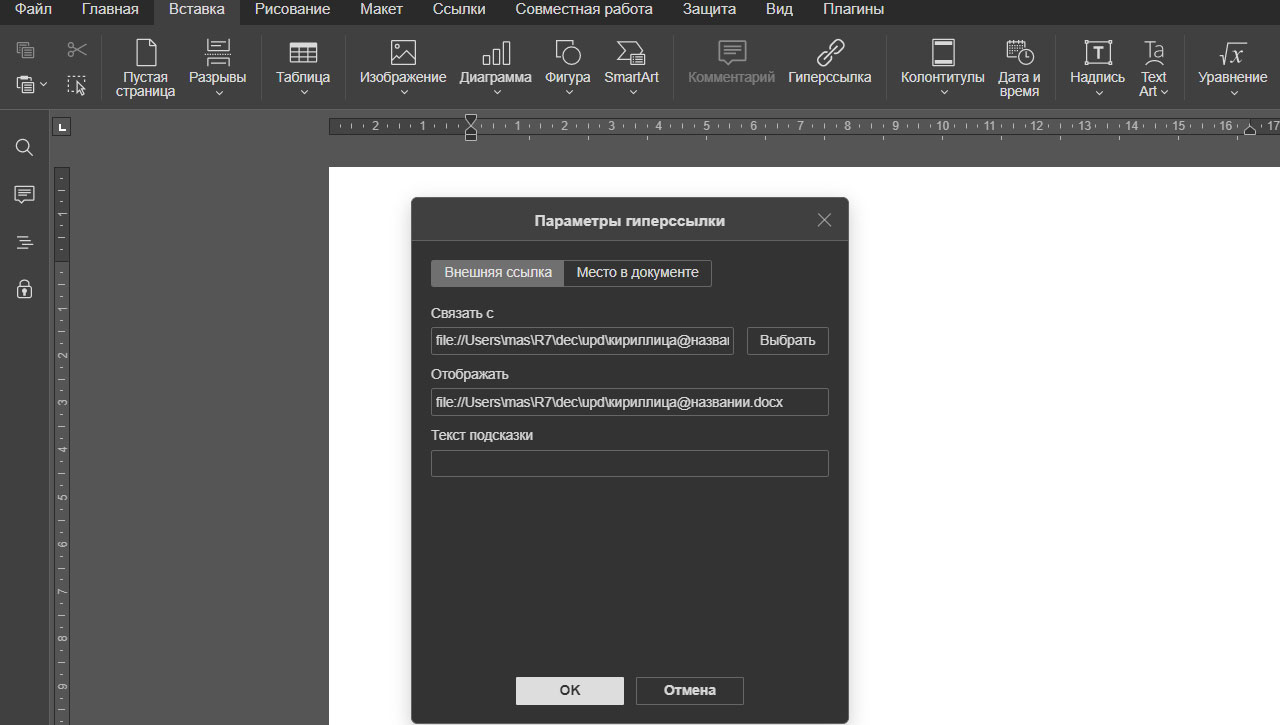The image size is (1280, 725).
Task: Switch to the Плагины tab
Action: coord(853,10)
